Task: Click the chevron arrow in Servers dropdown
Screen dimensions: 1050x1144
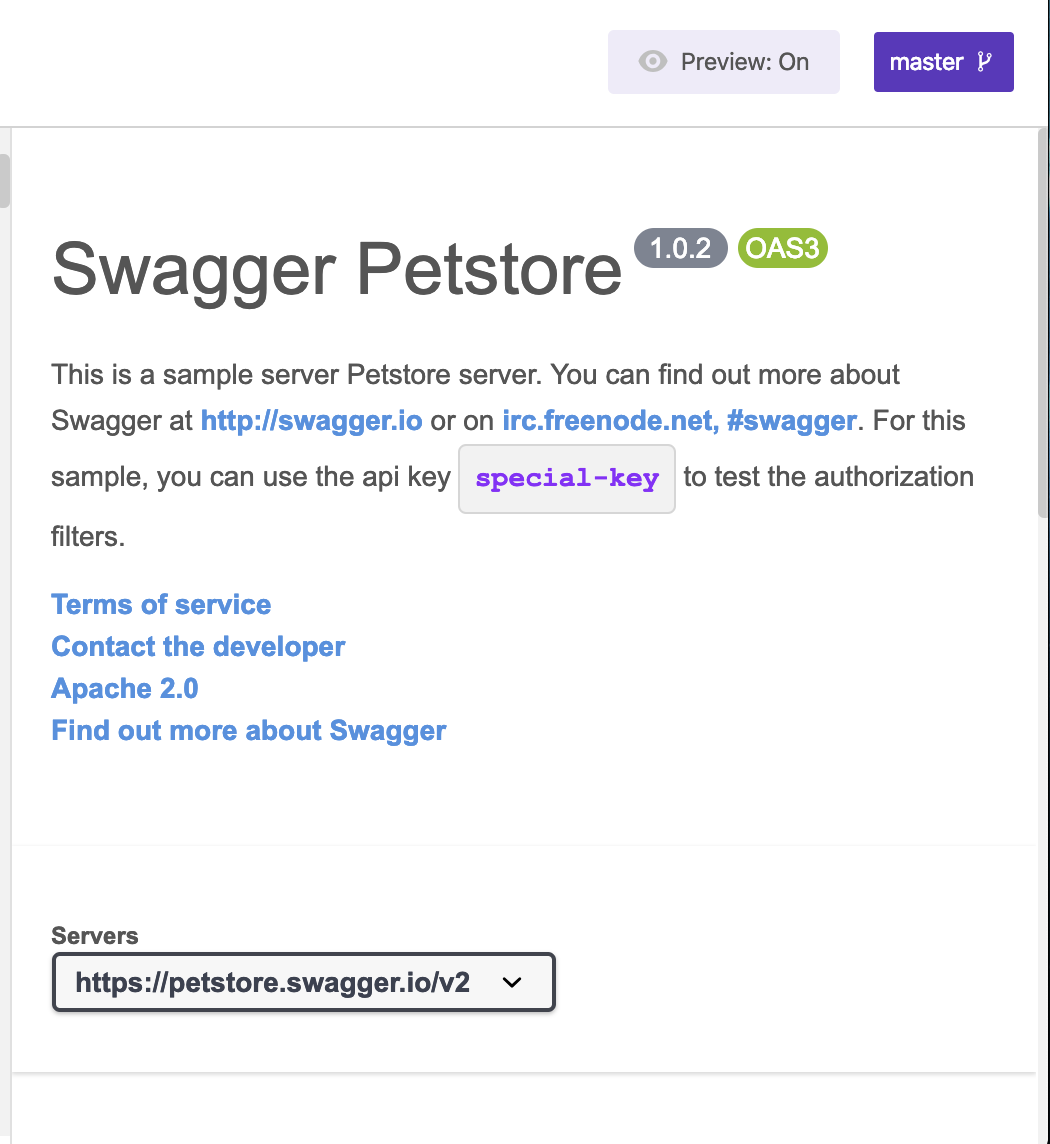Action: 512,982
